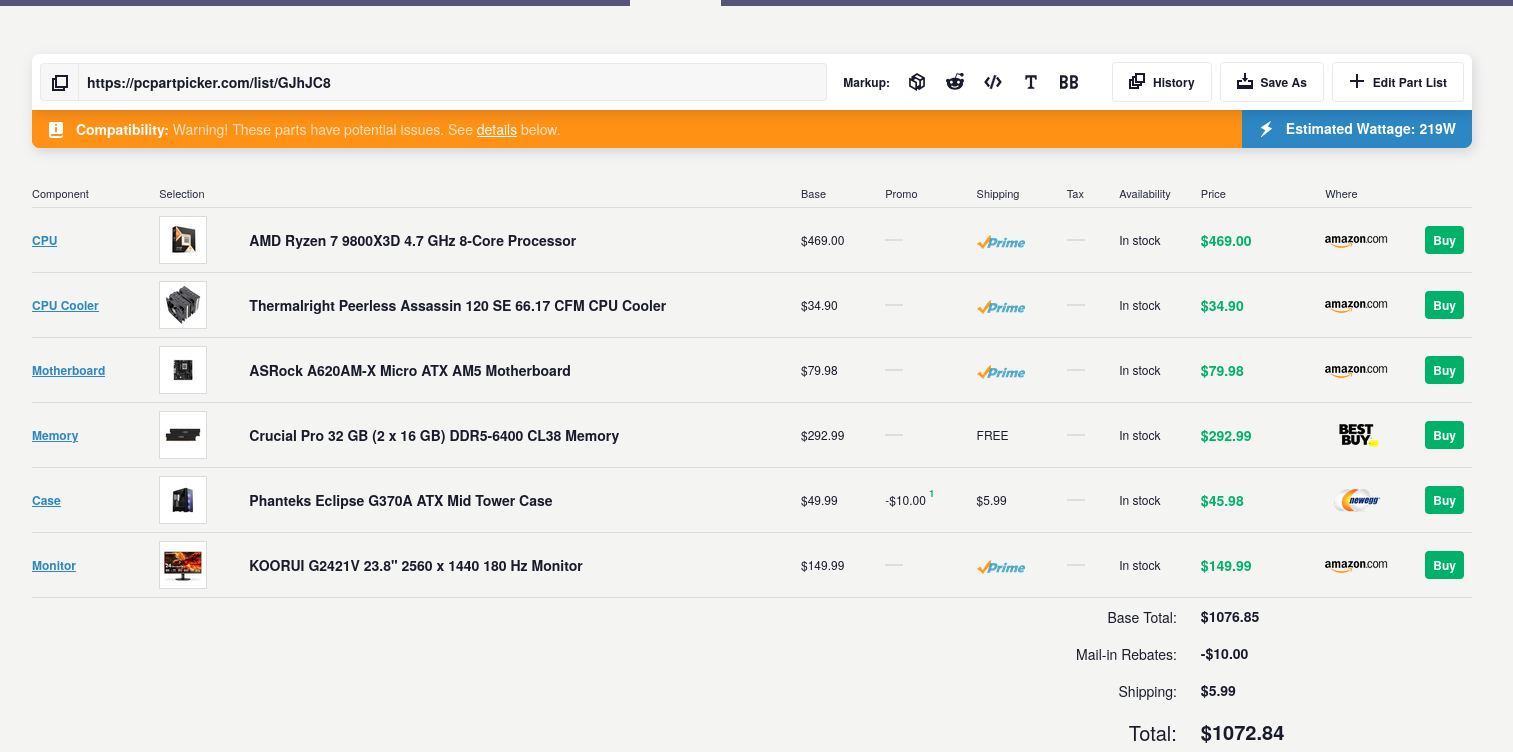1513x752 pixels.
Task: Click the FREE shipping text in Memory row
Action: 993,436
